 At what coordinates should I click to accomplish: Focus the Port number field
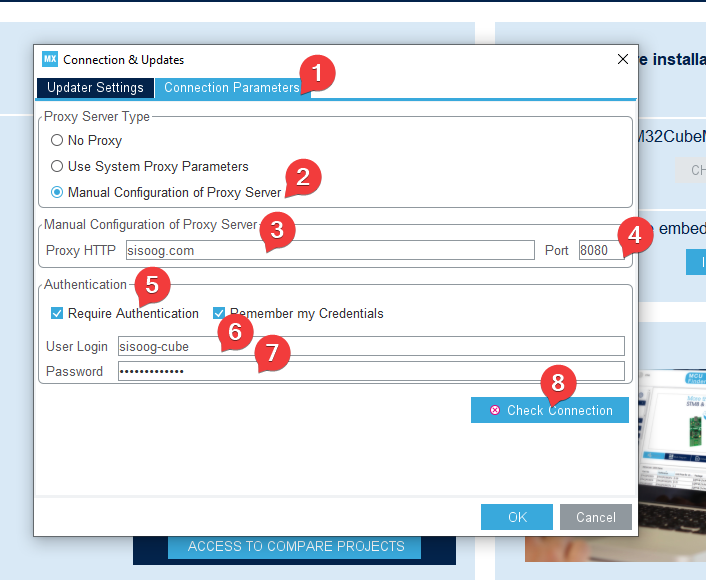click(600, 250)
